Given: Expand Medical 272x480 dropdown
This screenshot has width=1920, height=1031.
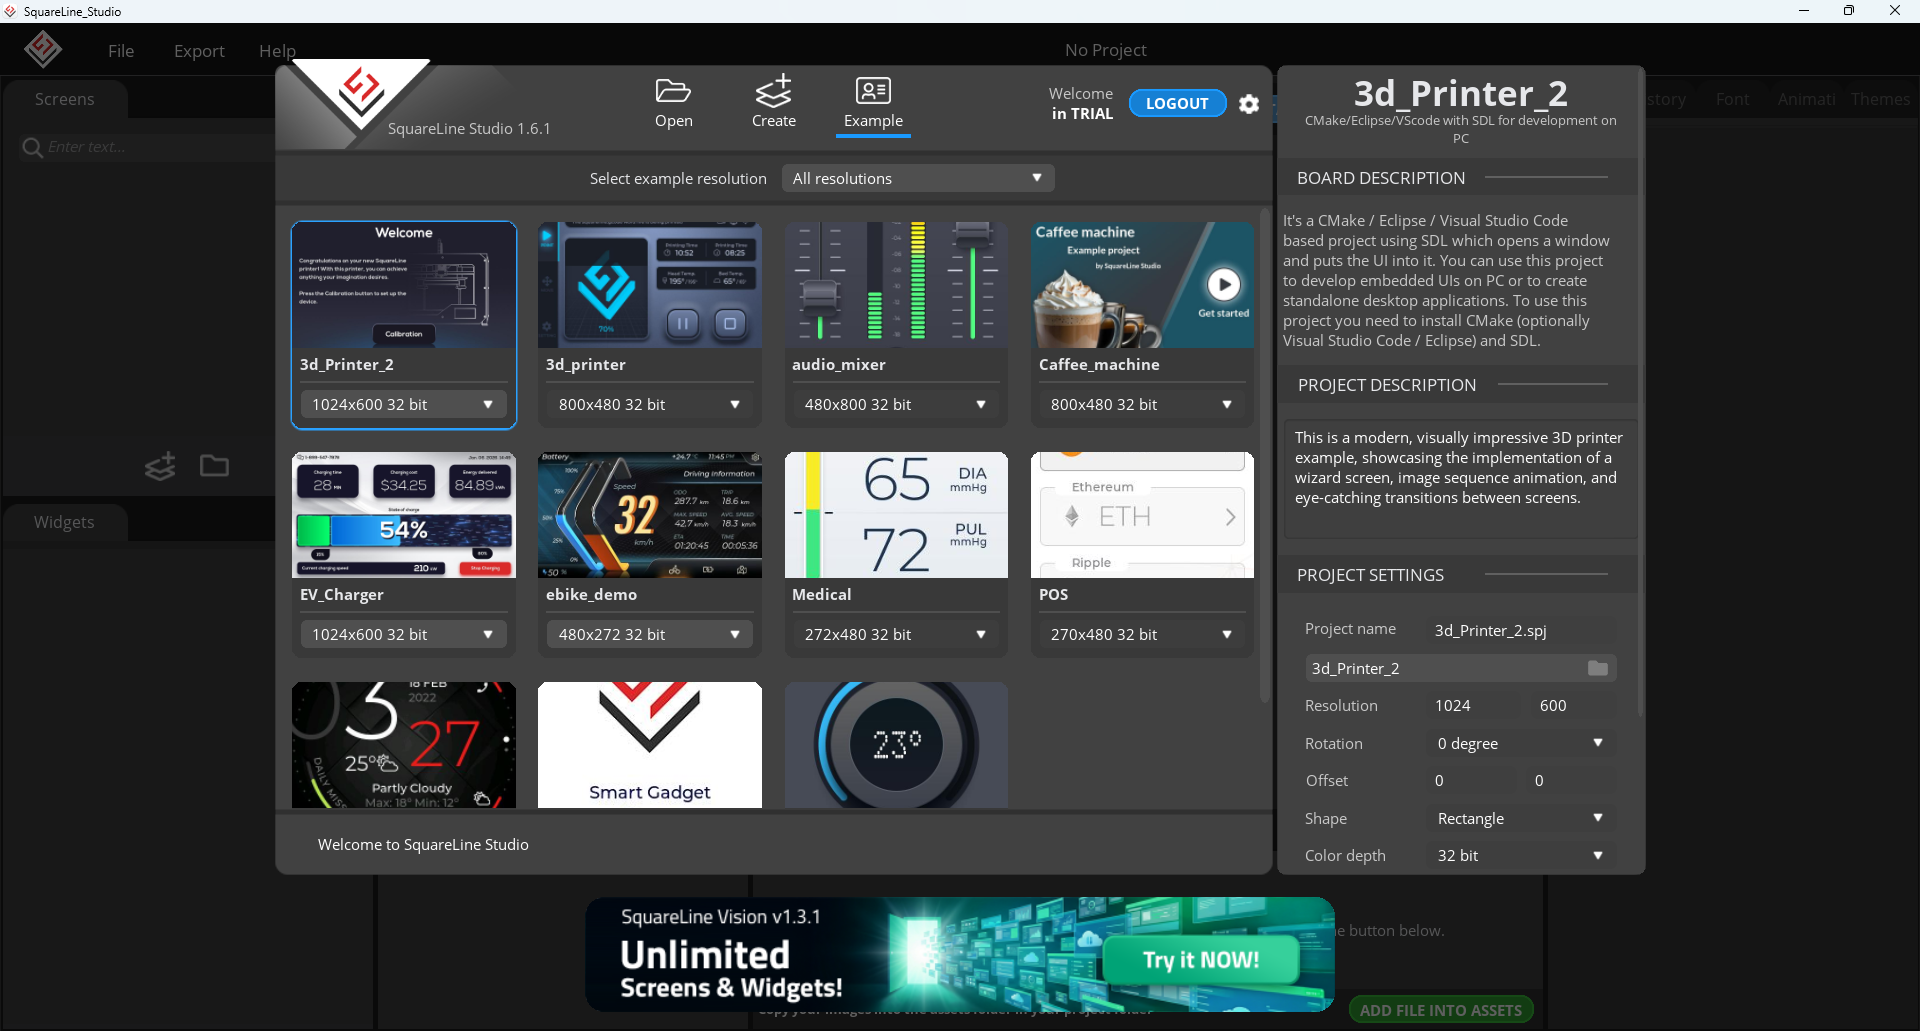Looking at the screenshot, I should click(895, 634).
